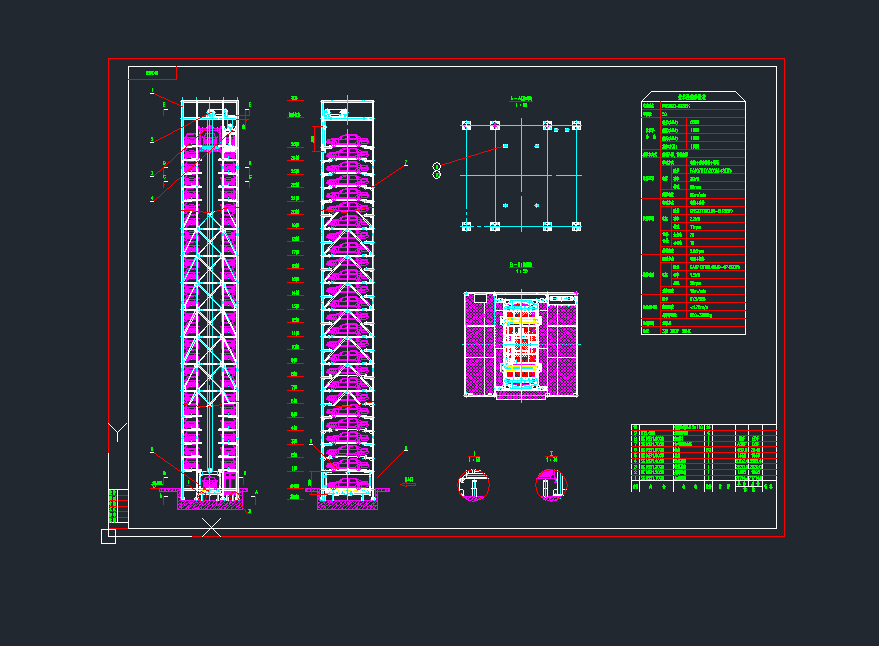Click the parts list table at bottom right
The width and height of the screenshot is (879, 646).
coord(703,458)
